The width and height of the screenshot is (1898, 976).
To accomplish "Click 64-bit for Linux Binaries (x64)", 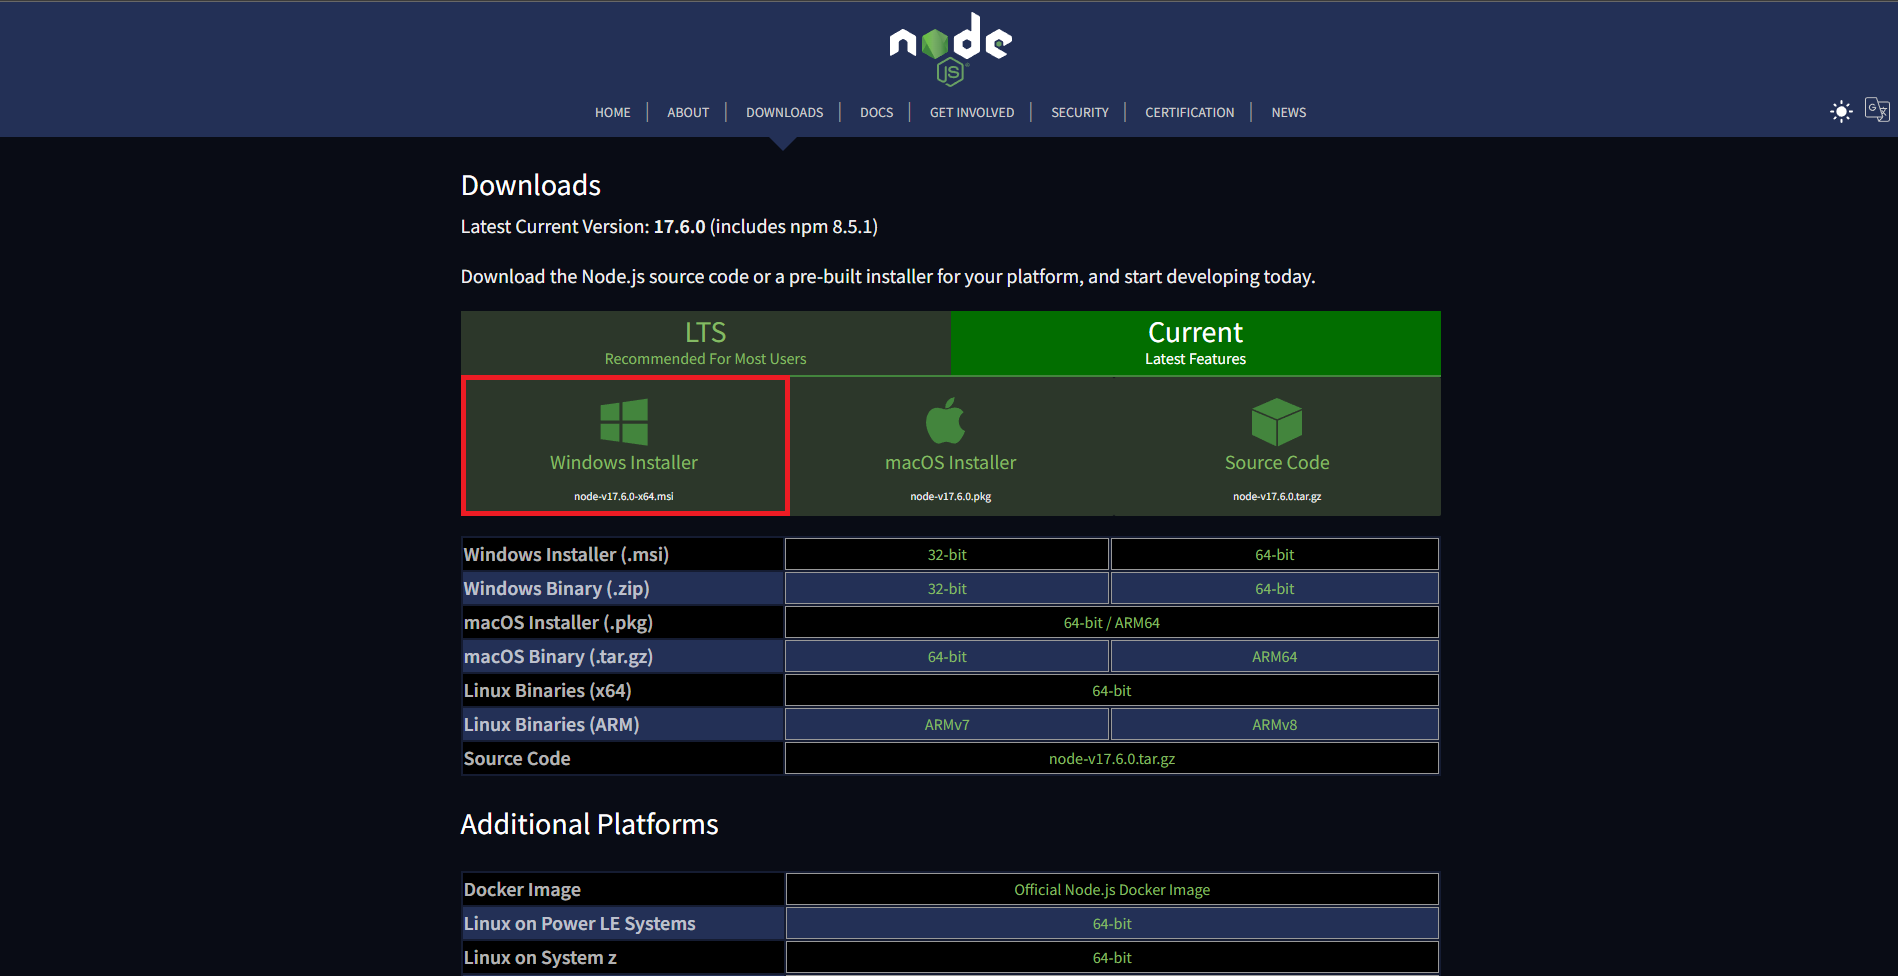I will point(1112,690).
